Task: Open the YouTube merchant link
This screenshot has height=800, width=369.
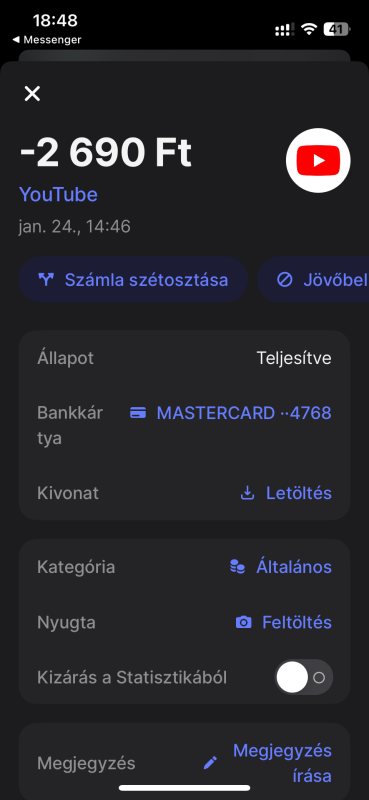Action: tap(58, 194)
